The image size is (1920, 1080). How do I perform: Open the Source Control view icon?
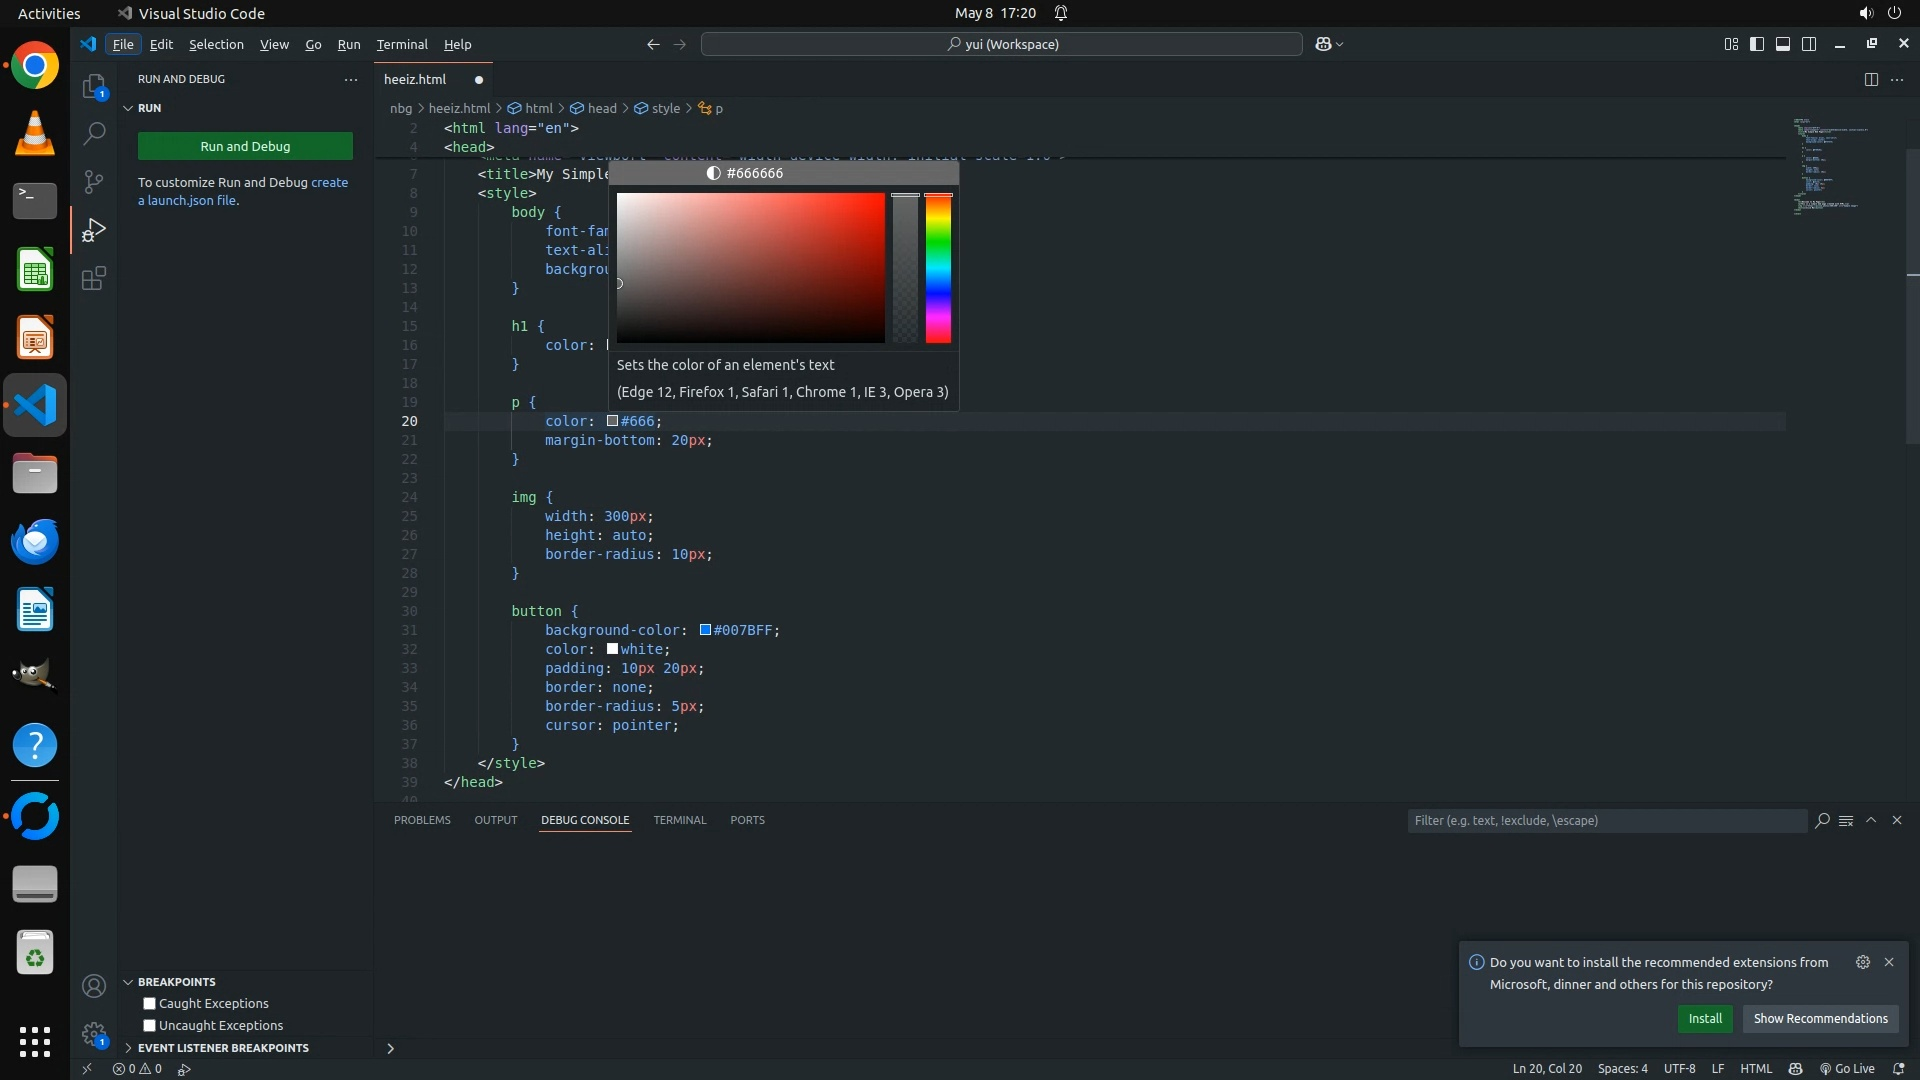94,181
